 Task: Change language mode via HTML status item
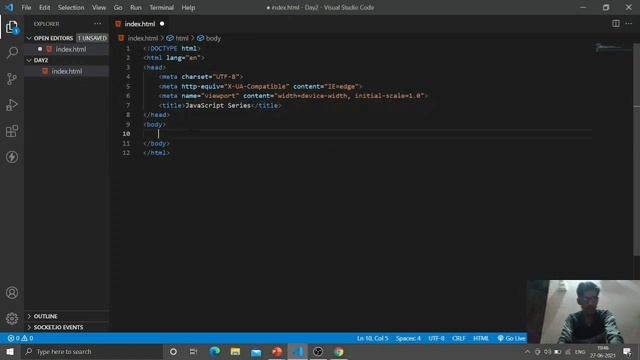tap(481, 338)
